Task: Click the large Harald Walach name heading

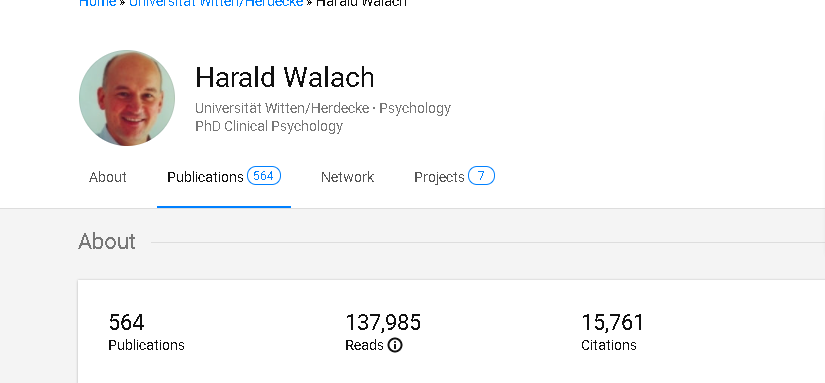Action: coord(285,77)
